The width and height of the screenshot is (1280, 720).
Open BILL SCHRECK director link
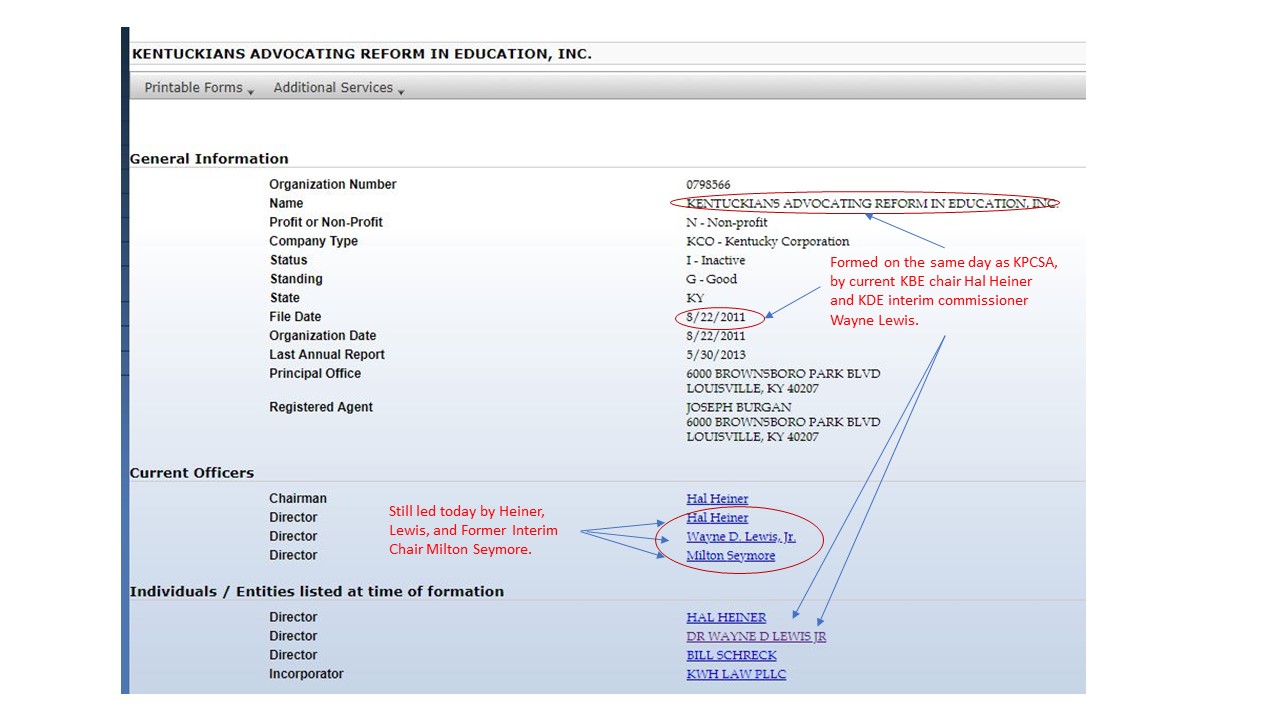point(731,656)
